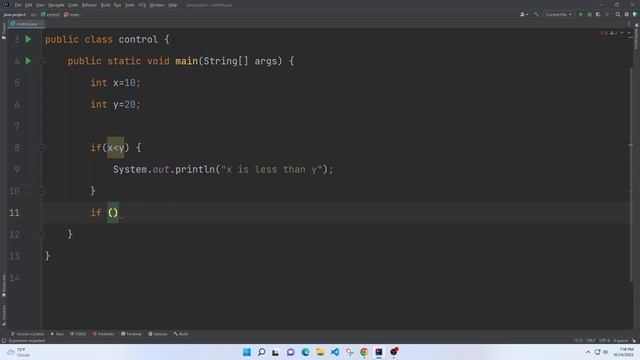Viewport: 640px width, 360px height.
Task: Open the JetBrains Toolbox icon in toolbar
Action: pos(635,14)
